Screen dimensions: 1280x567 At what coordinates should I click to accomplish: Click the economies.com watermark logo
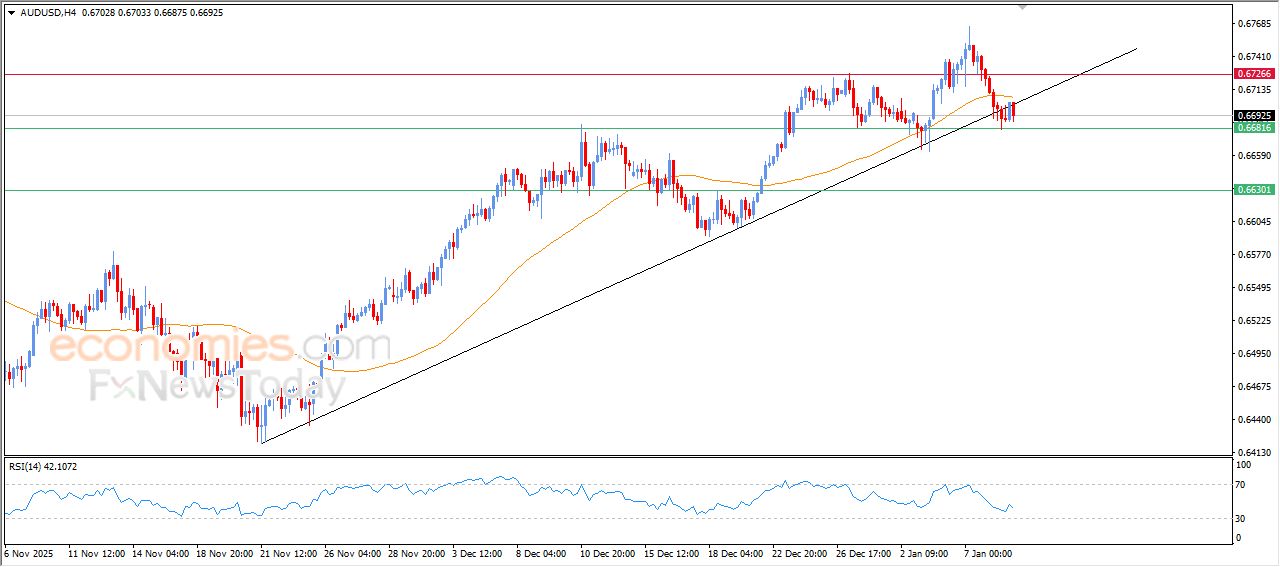click(x=220, y=347)
